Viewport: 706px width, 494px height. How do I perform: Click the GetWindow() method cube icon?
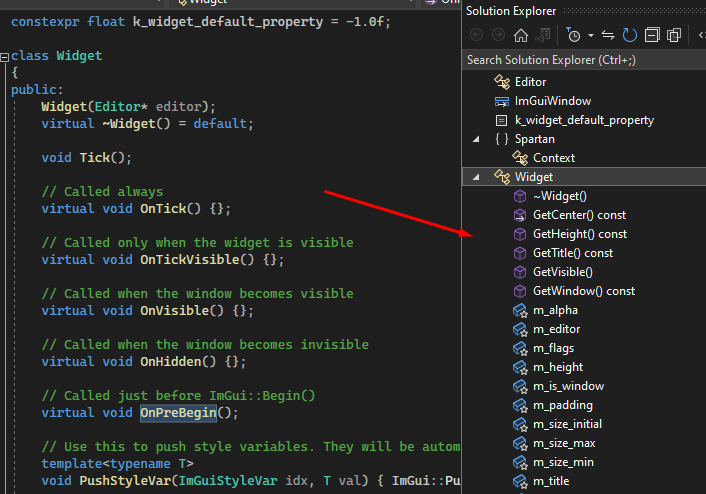point(520,291)
